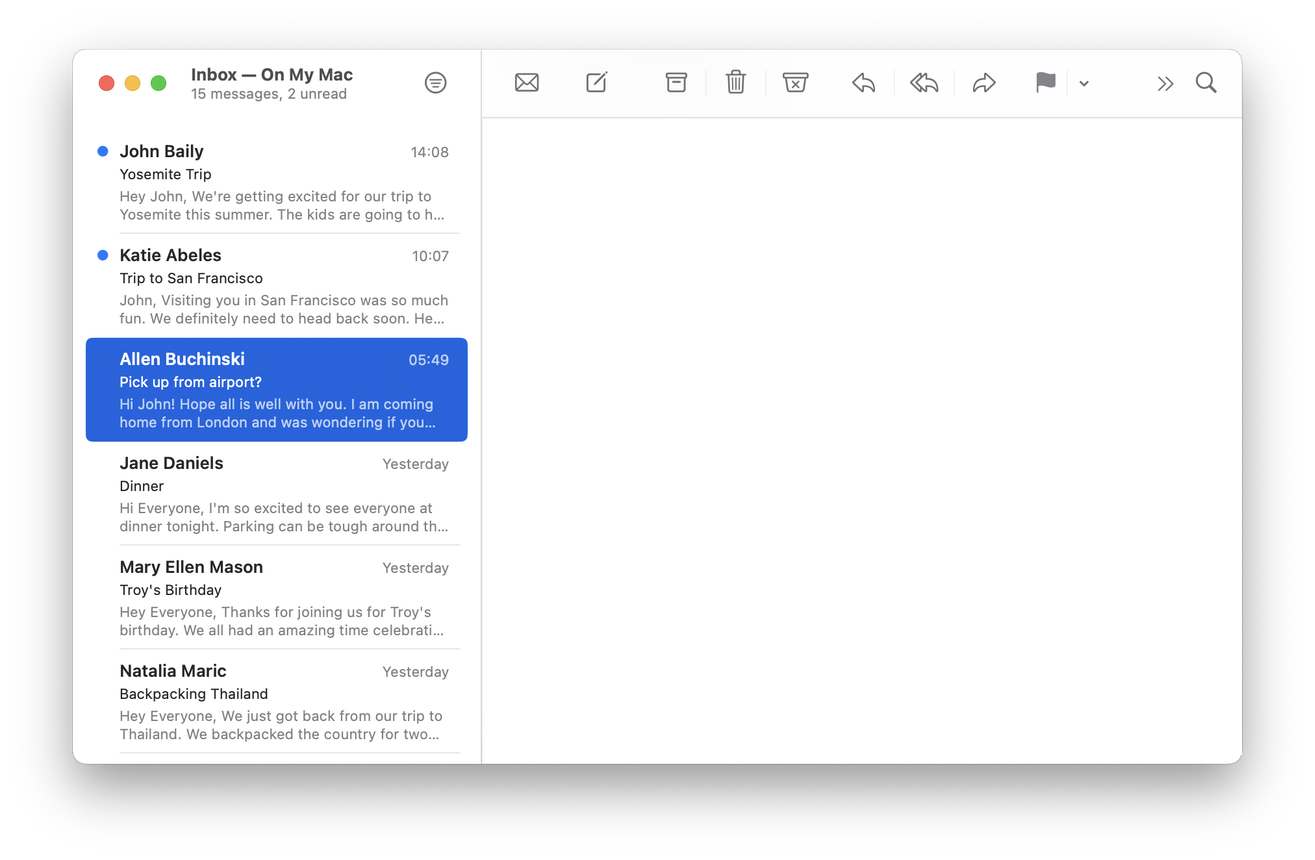This screenshot has height=860, width=1315.
Task: Click the unread blue dot beside John Baily
Action: click(x=102, y=152)
